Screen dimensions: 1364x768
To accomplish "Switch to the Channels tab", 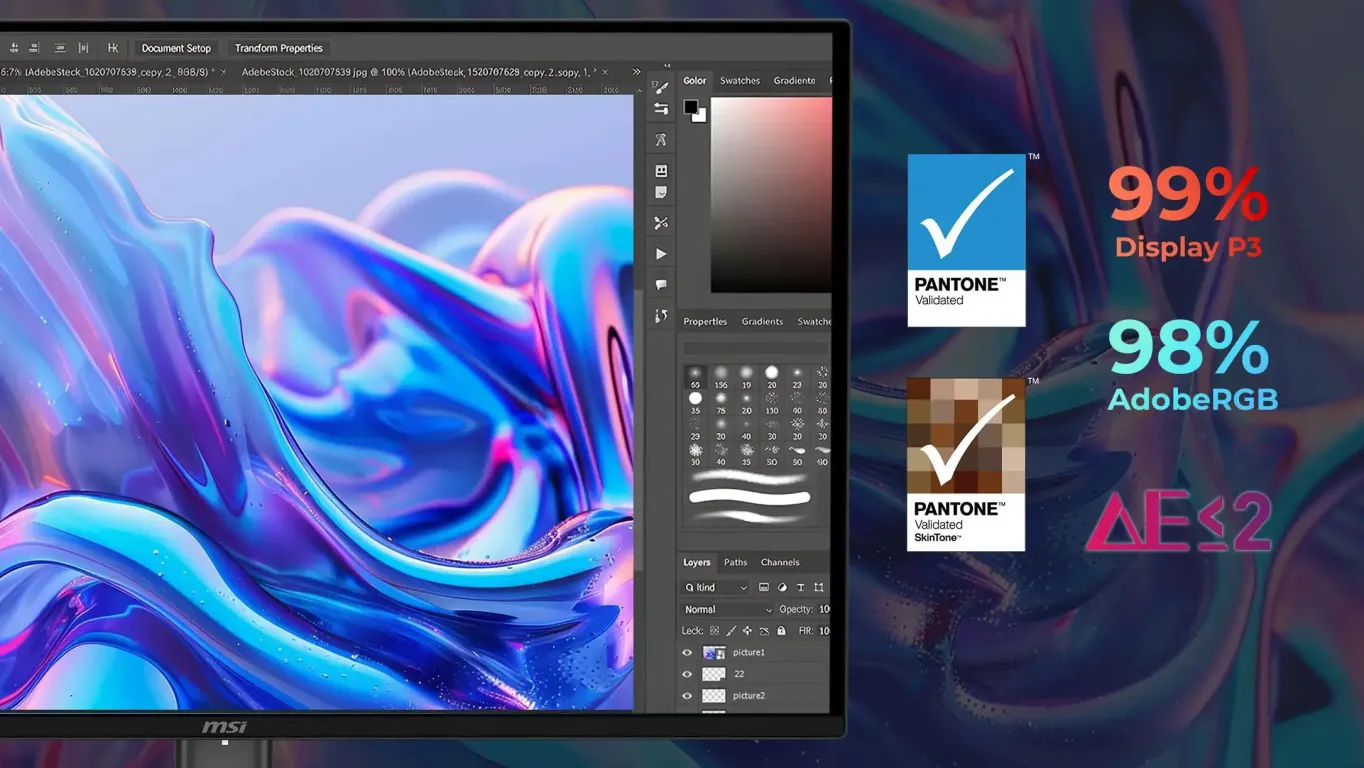I will coord(780,562).
